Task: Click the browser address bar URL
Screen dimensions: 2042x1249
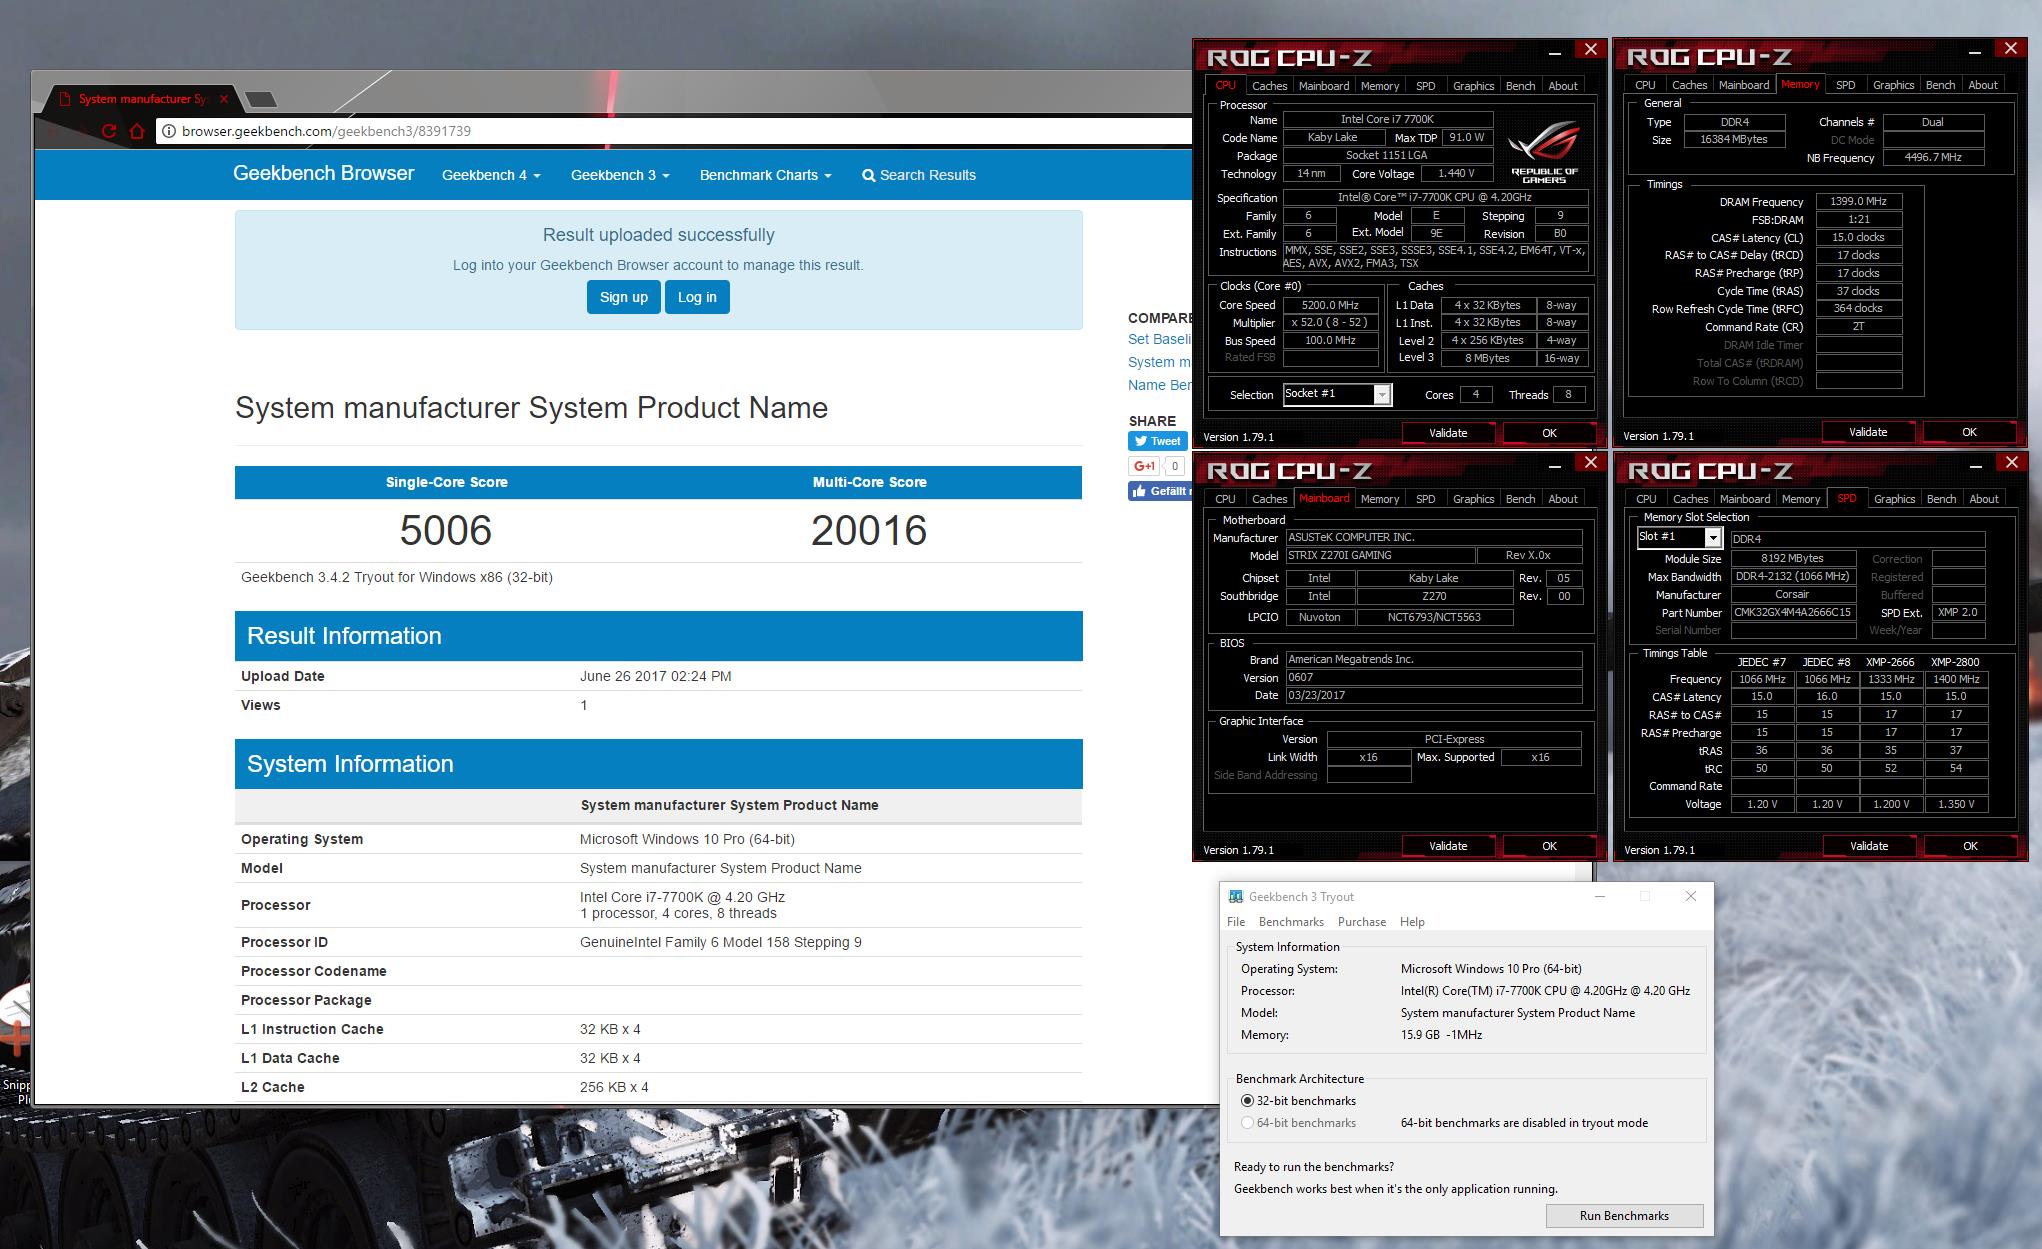Action: [x=326, y=131]
